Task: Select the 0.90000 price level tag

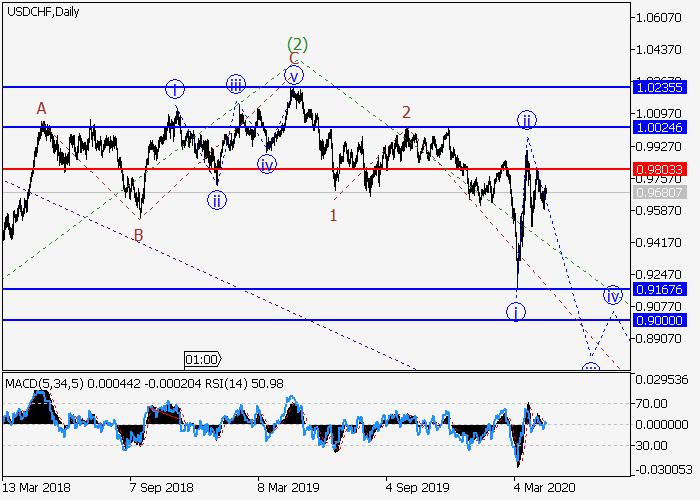Action: tap(659, 320)
